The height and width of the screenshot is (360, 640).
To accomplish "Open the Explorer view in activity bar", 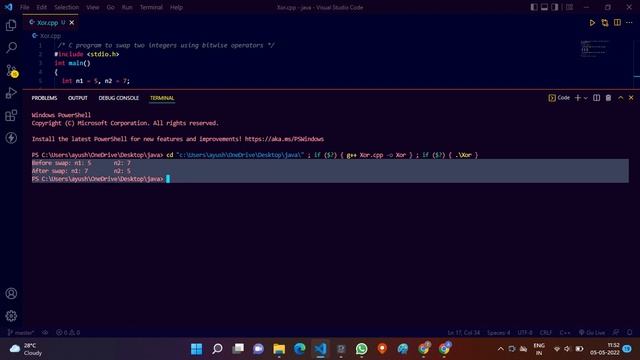I will click(x=11, y=25).
